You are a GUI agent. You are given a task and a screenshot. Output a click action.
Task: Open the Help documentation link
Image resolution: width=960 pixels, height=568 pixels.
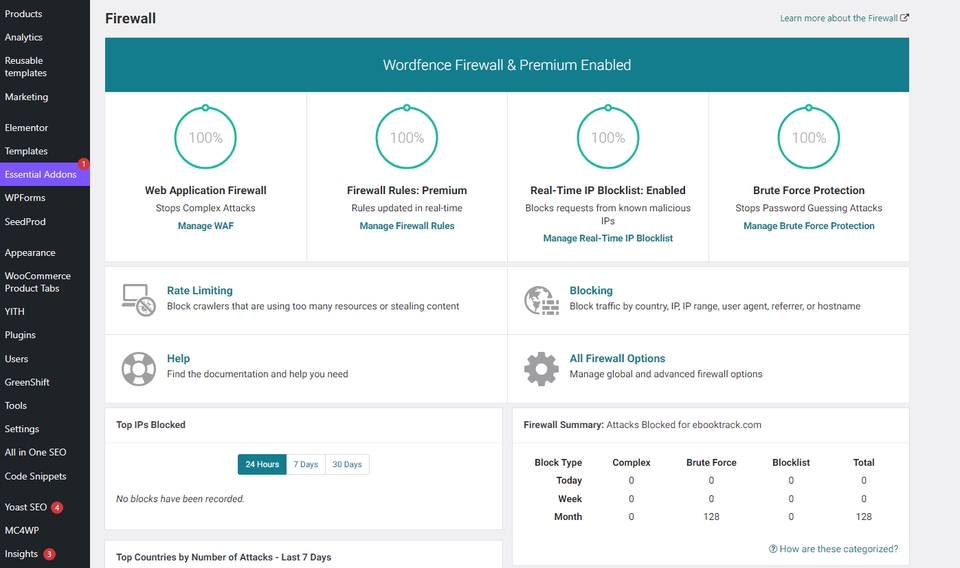click(178, 359)
